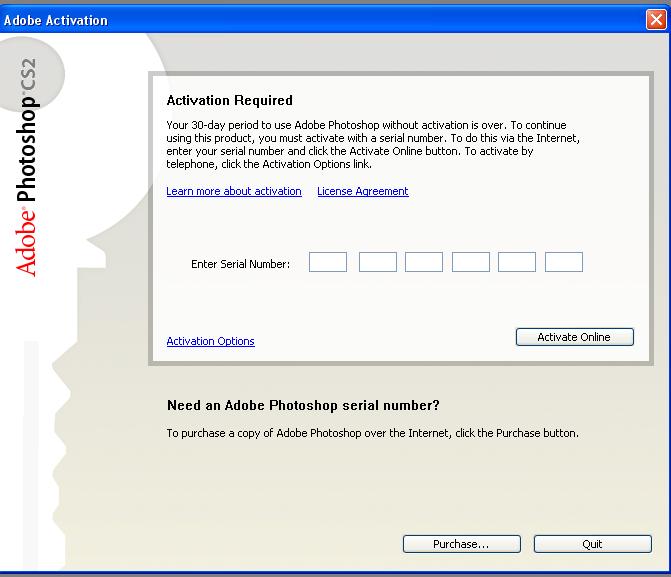
Task: Click the Enter Serial Number label
Action: click(x=240, y=264)
